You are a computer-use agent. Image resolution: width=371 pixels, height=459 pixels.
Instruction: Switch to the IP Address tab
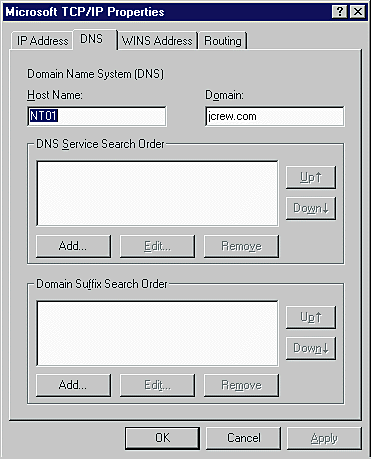tap(42, 41)
